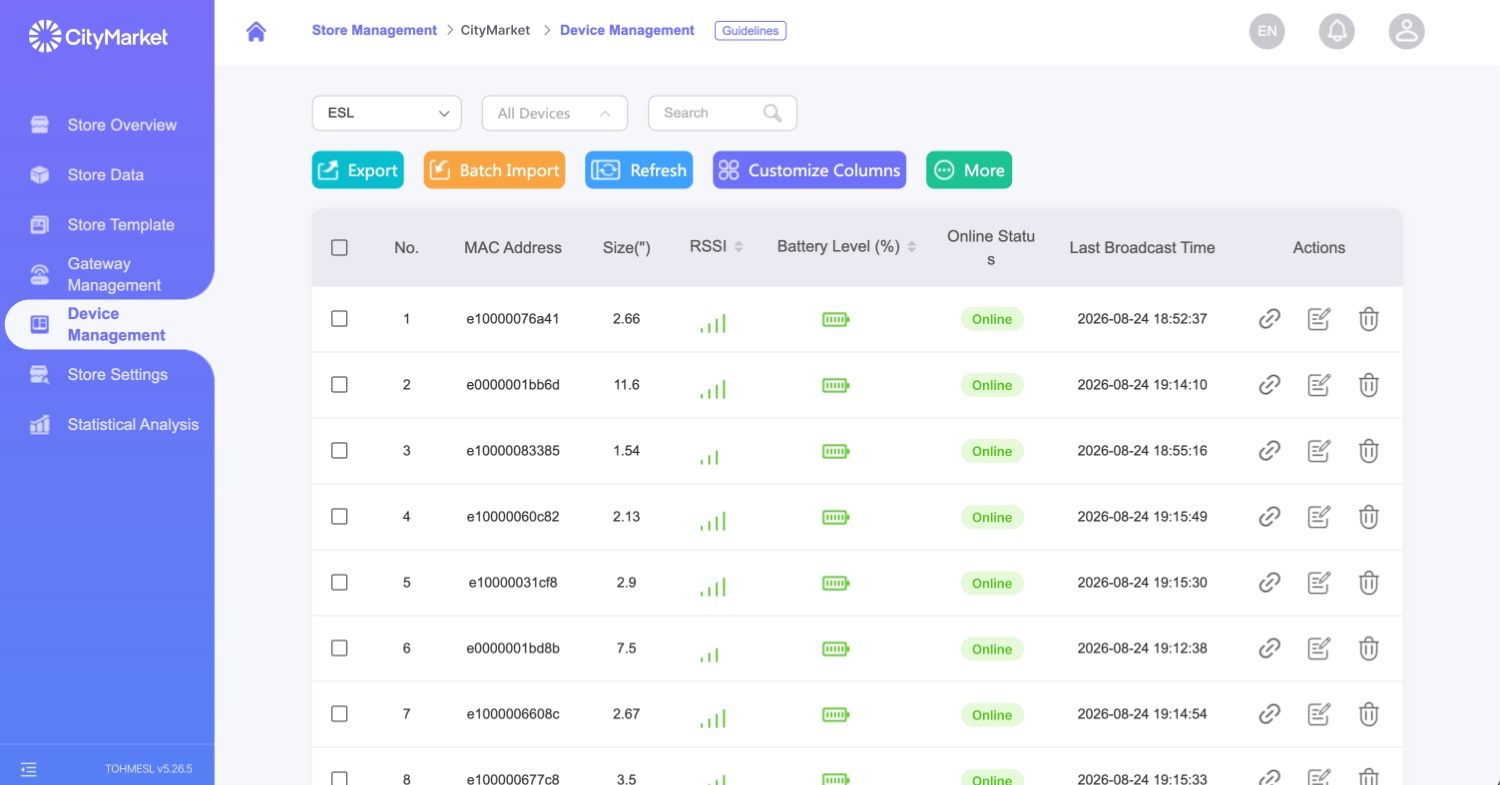Open the user profile avatar
The width and height of the screenshot is (1500, 785).
[x=1407, y=31]
